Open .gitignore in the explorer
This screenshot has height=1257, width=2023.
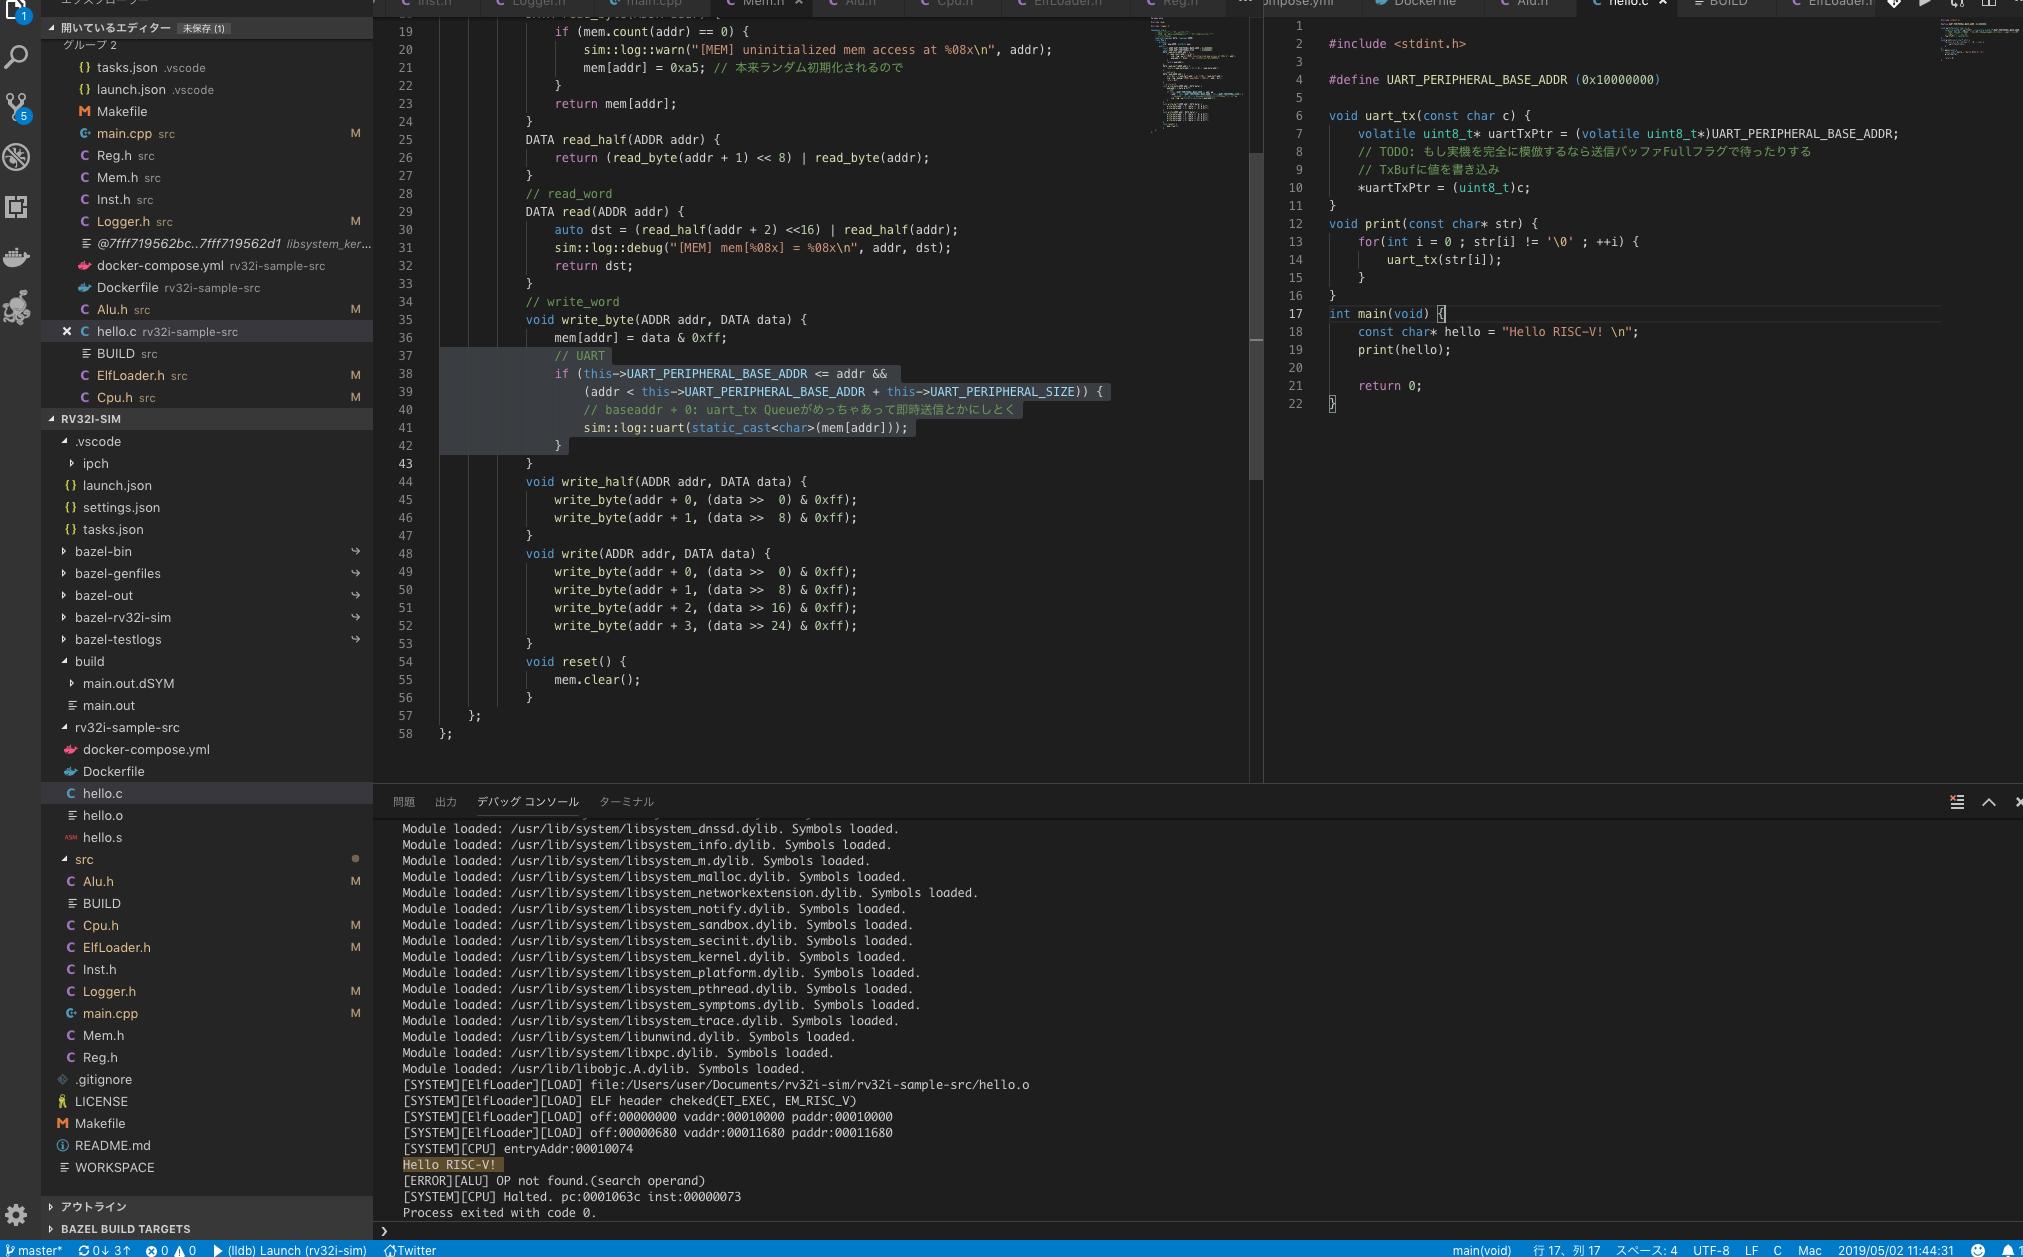point(207,1079)
